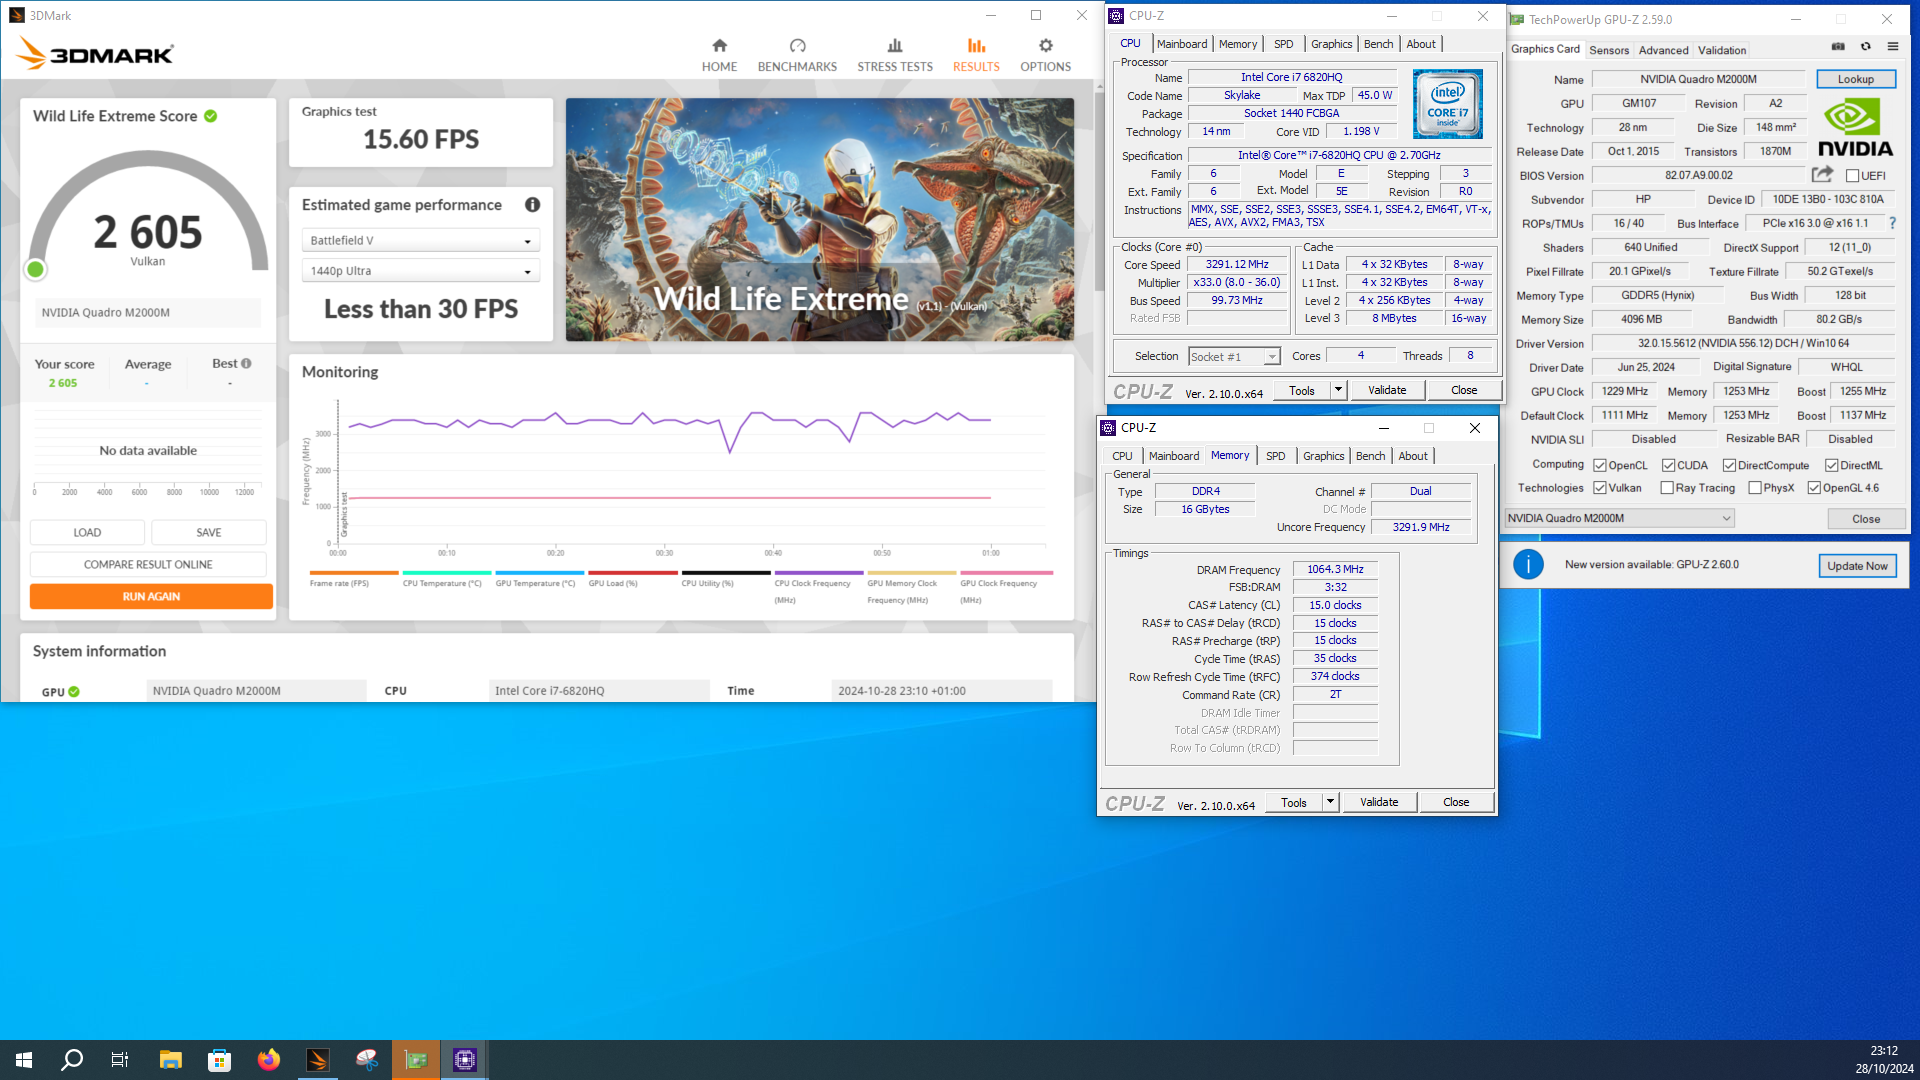Click the blue info icon in GPU-Z update bar
The image size is (1920, 1080).
click(1528, 565)
